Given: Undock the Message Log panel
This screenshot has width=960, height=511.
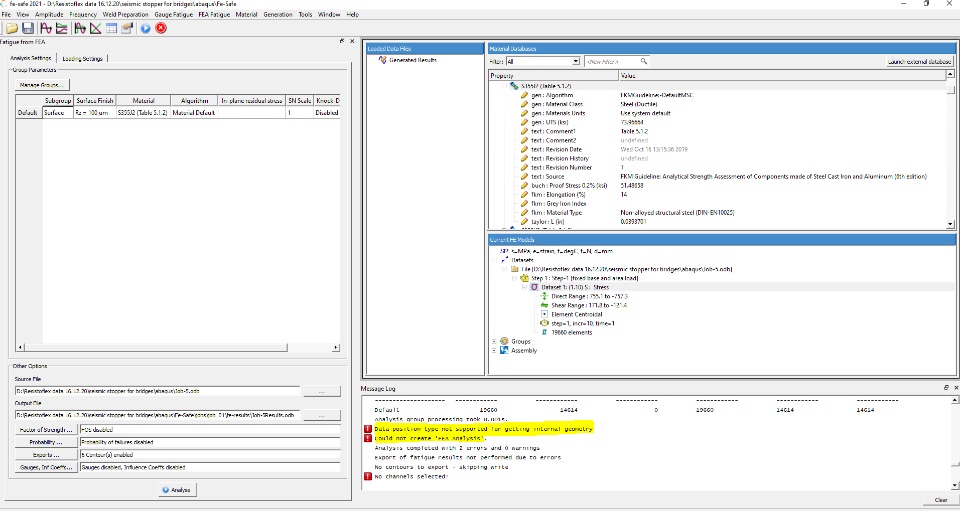Looking at the screenshot, I should 946,388.
